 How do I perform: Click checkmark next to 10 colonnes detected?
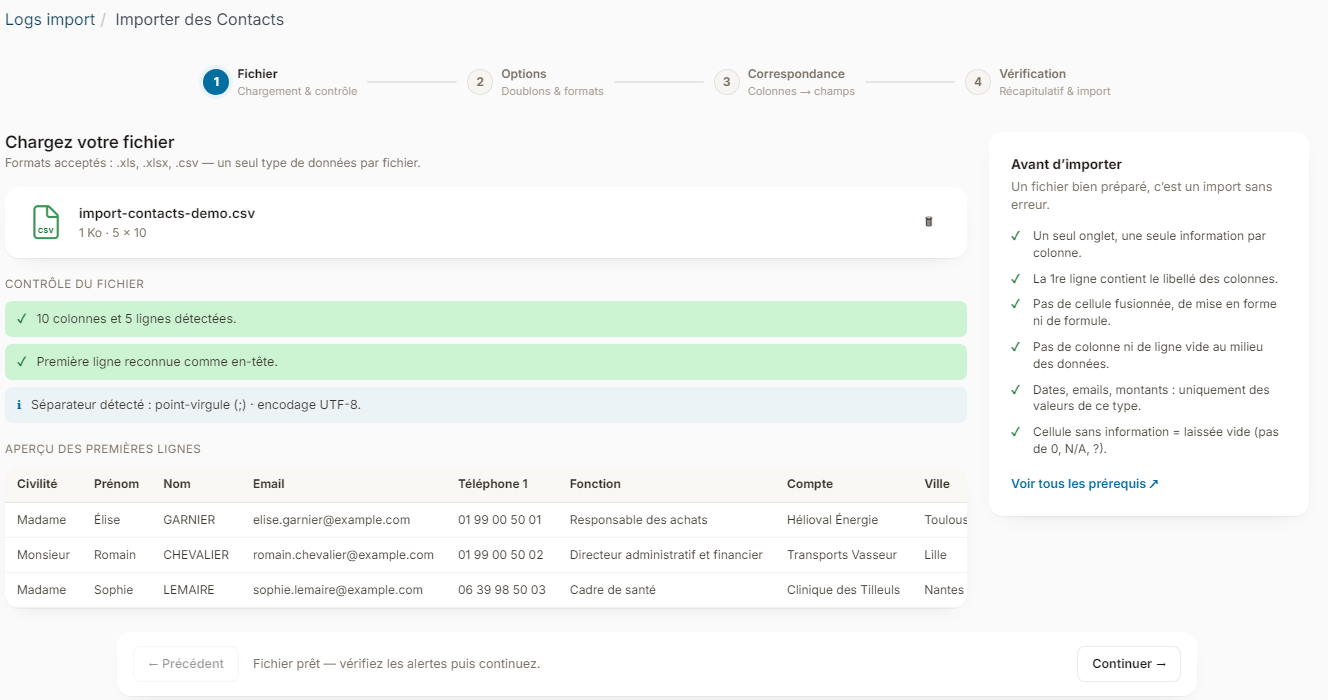pos(22,319)
